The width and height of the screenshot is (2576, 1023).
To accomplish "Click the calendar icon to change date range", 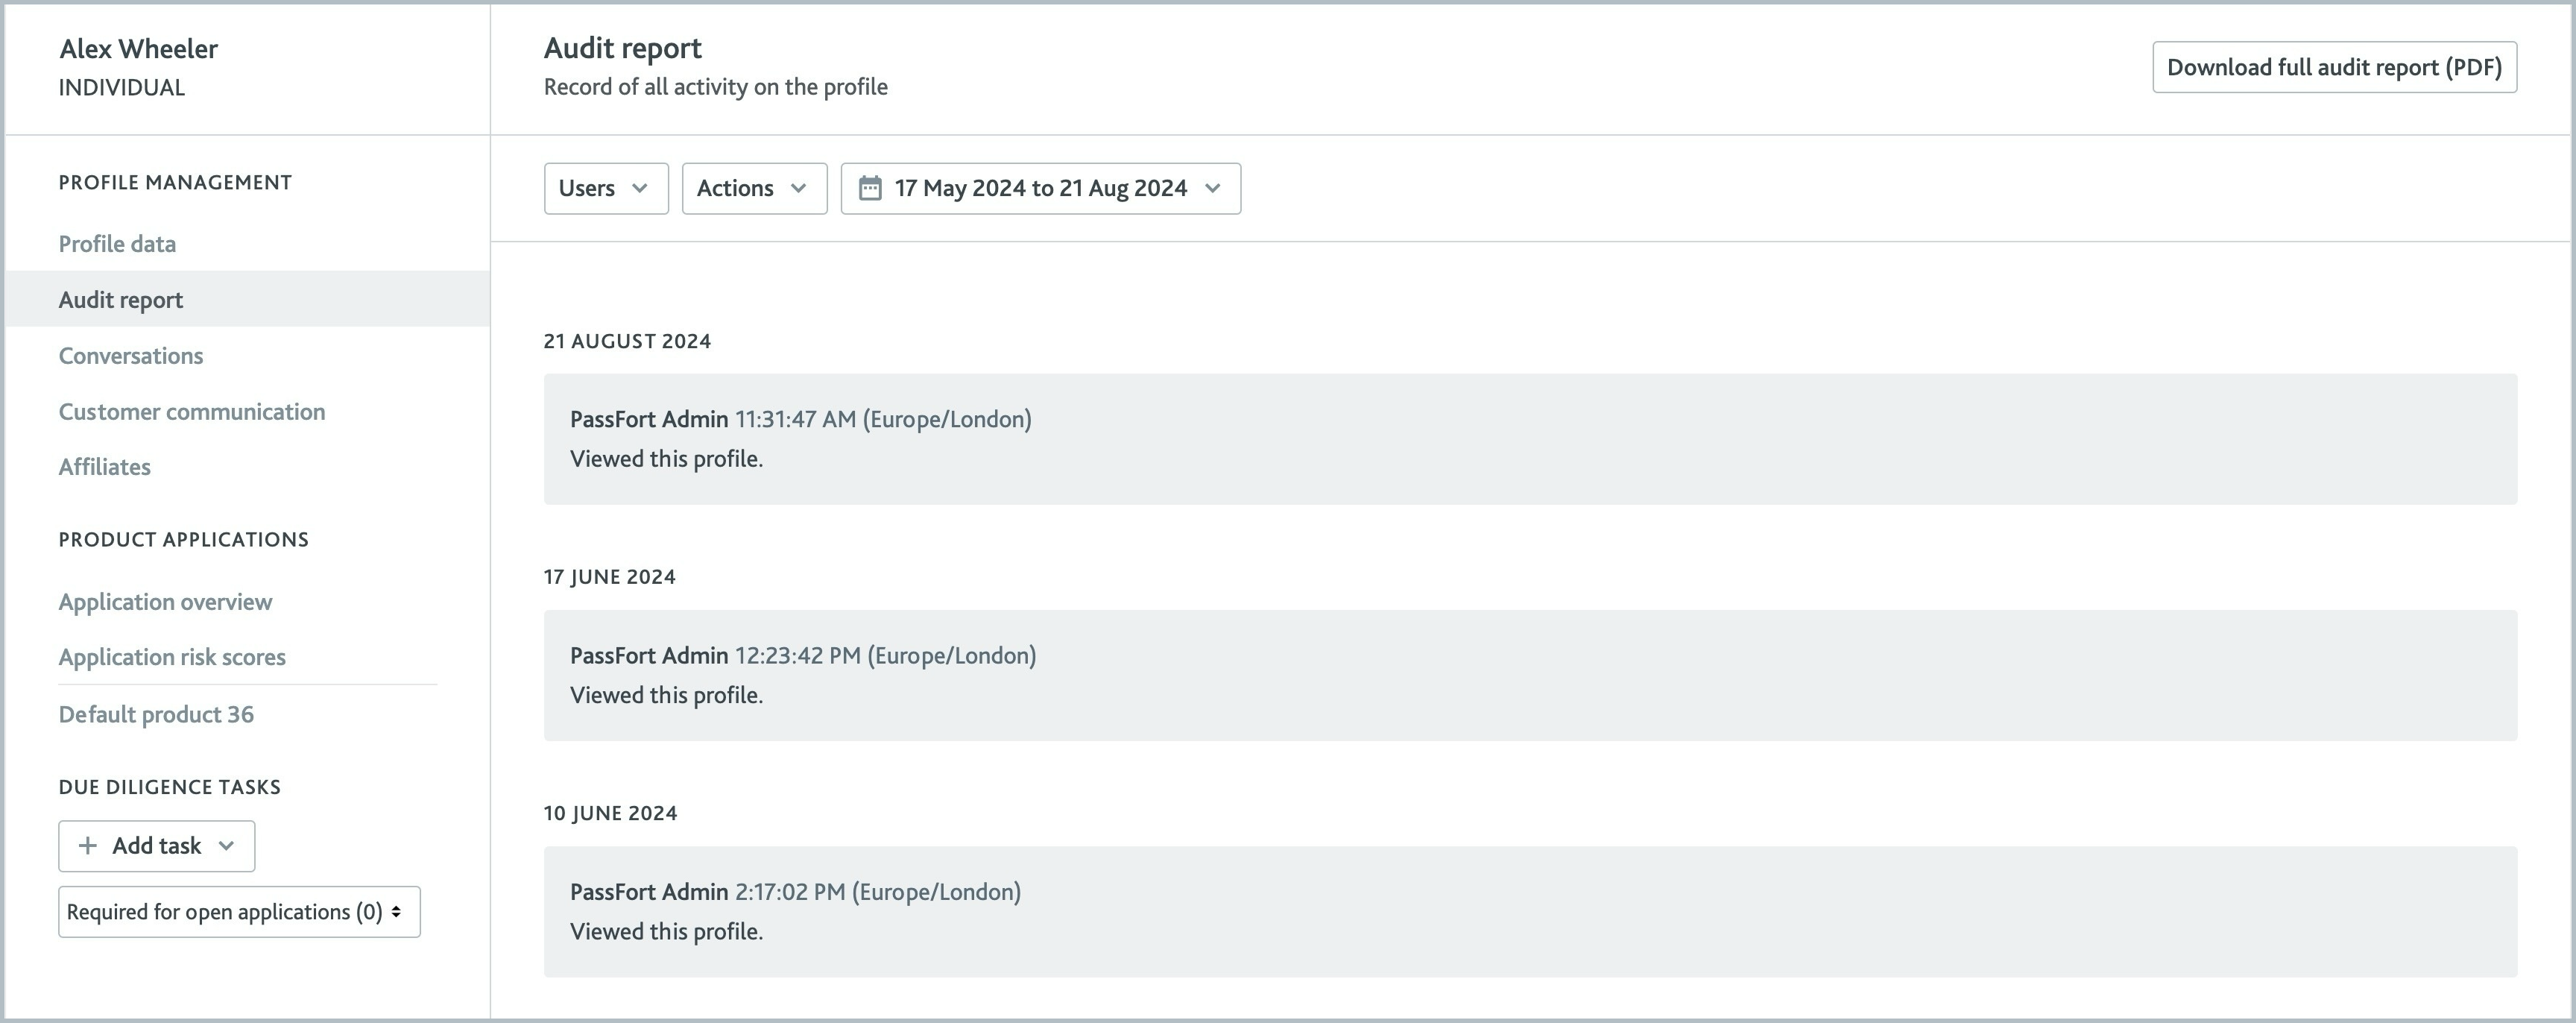I will (x=869, y=187).
